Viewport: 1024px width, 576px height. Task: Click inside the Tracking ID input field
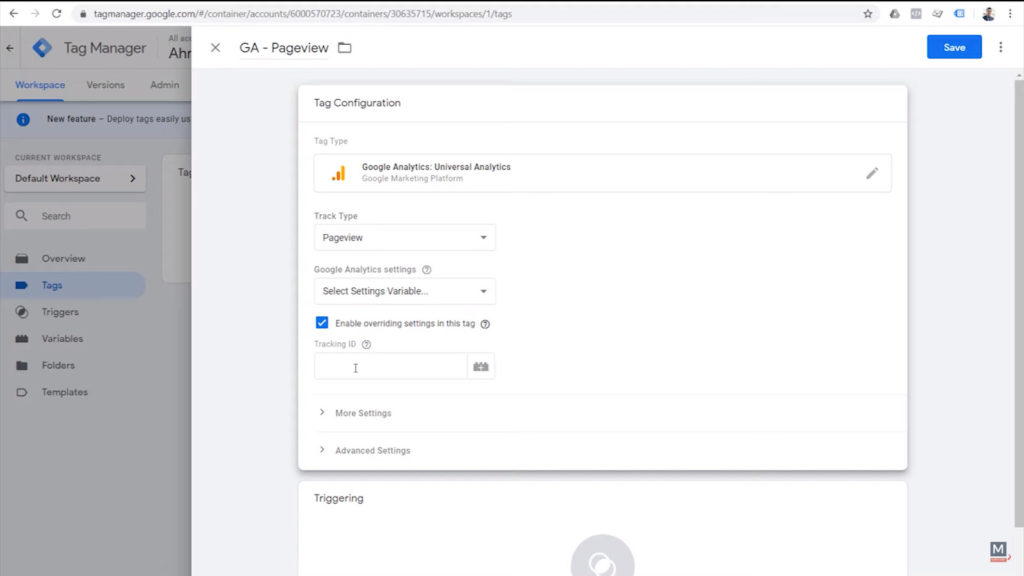tap(390, 367)
